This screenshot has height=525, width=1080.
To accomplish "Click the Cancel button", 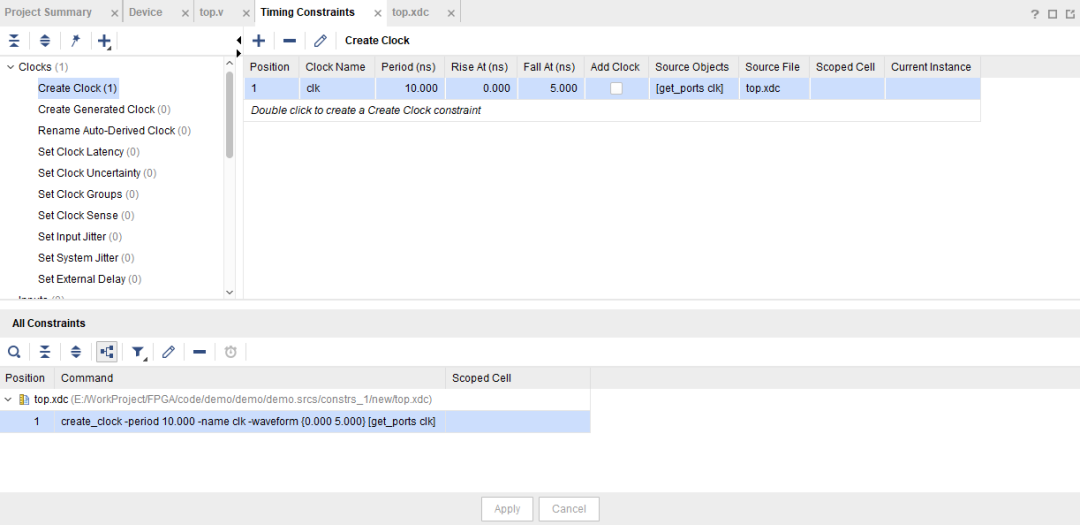I will click(569, 509).
